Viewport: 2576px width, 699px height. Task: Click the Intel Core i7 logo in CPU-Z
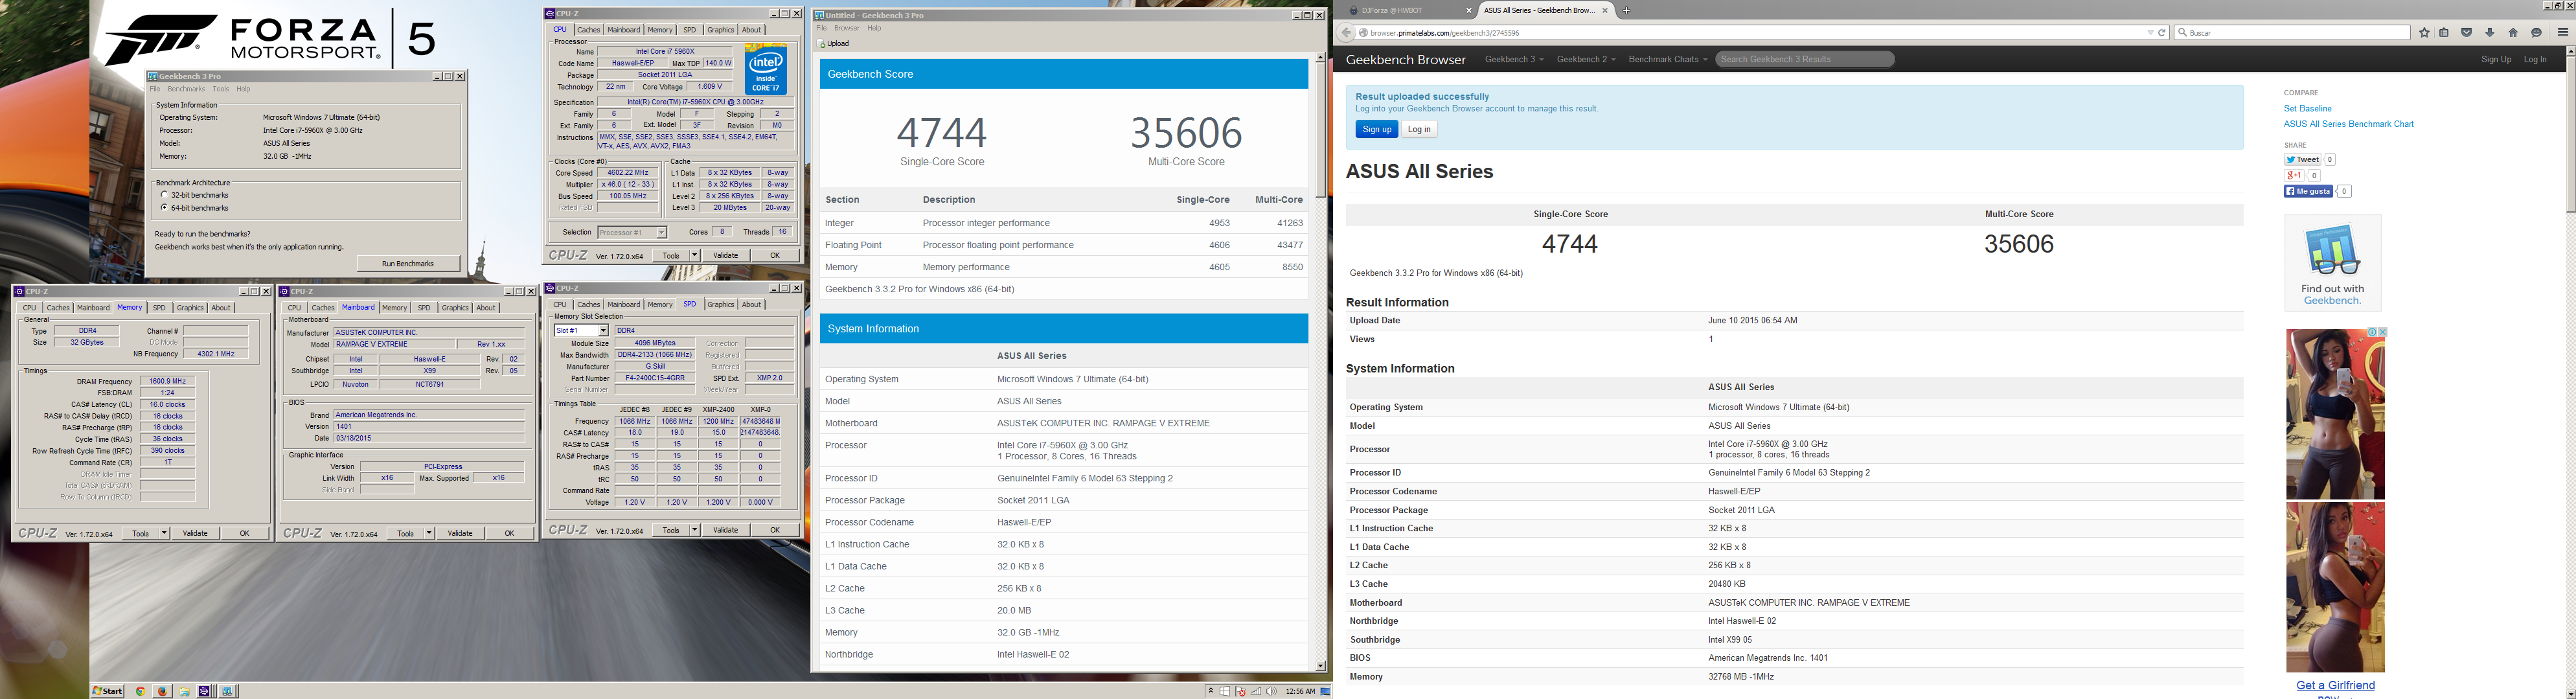click(766, 68)
